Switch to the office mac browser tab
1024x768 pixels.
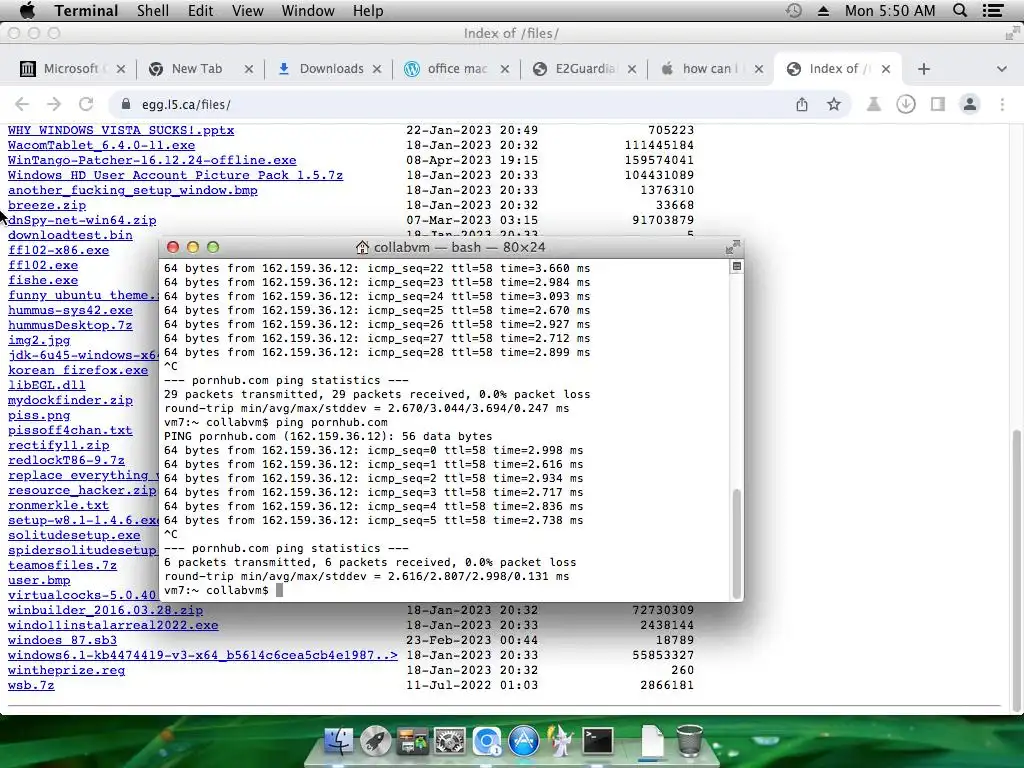(x=457, y=69)
